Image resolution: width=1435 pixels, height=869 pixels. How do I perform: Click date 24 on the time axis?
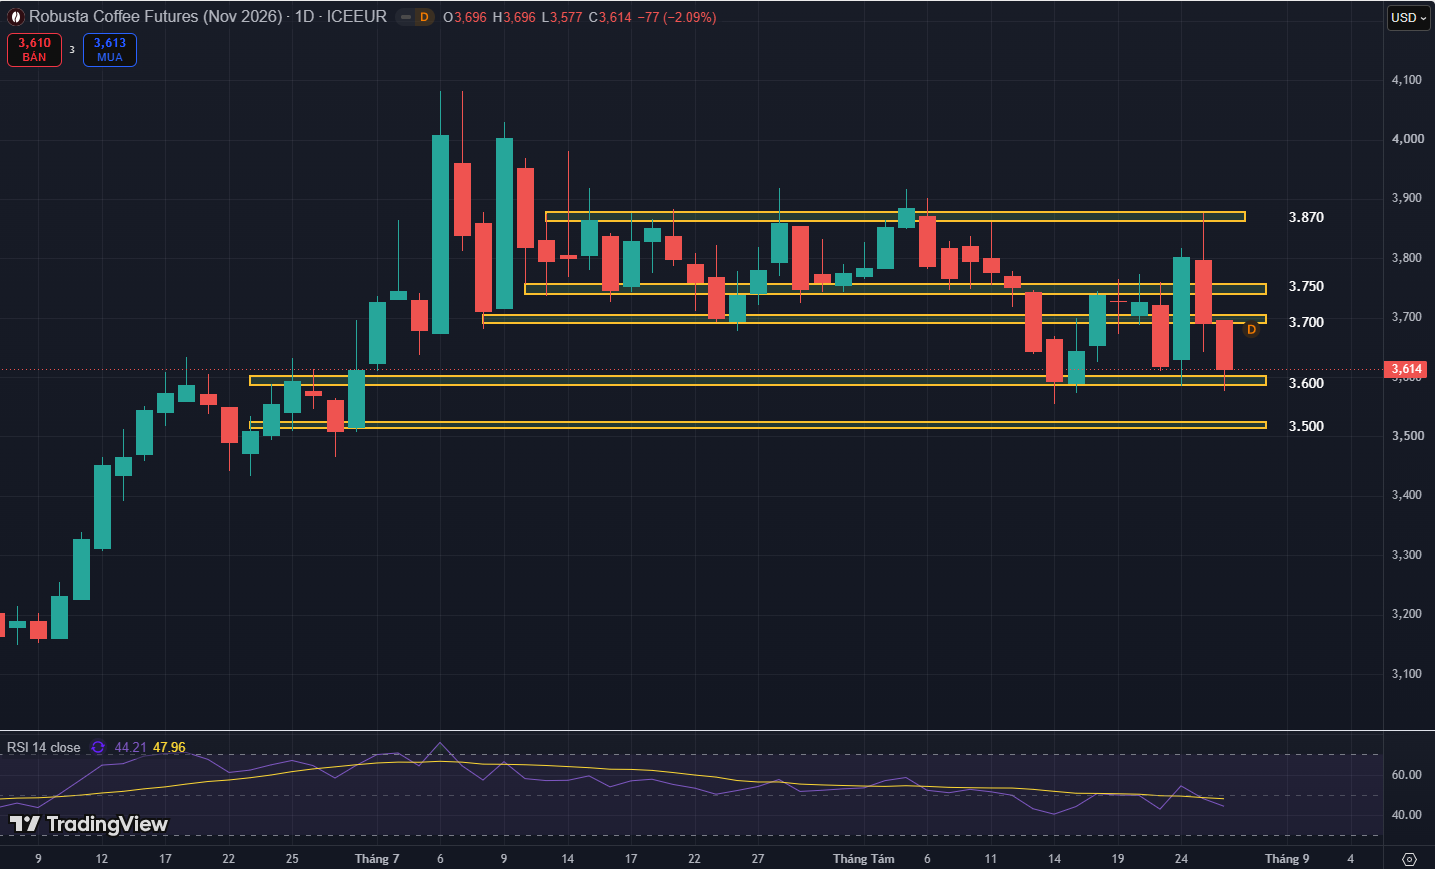[1182, 859]
